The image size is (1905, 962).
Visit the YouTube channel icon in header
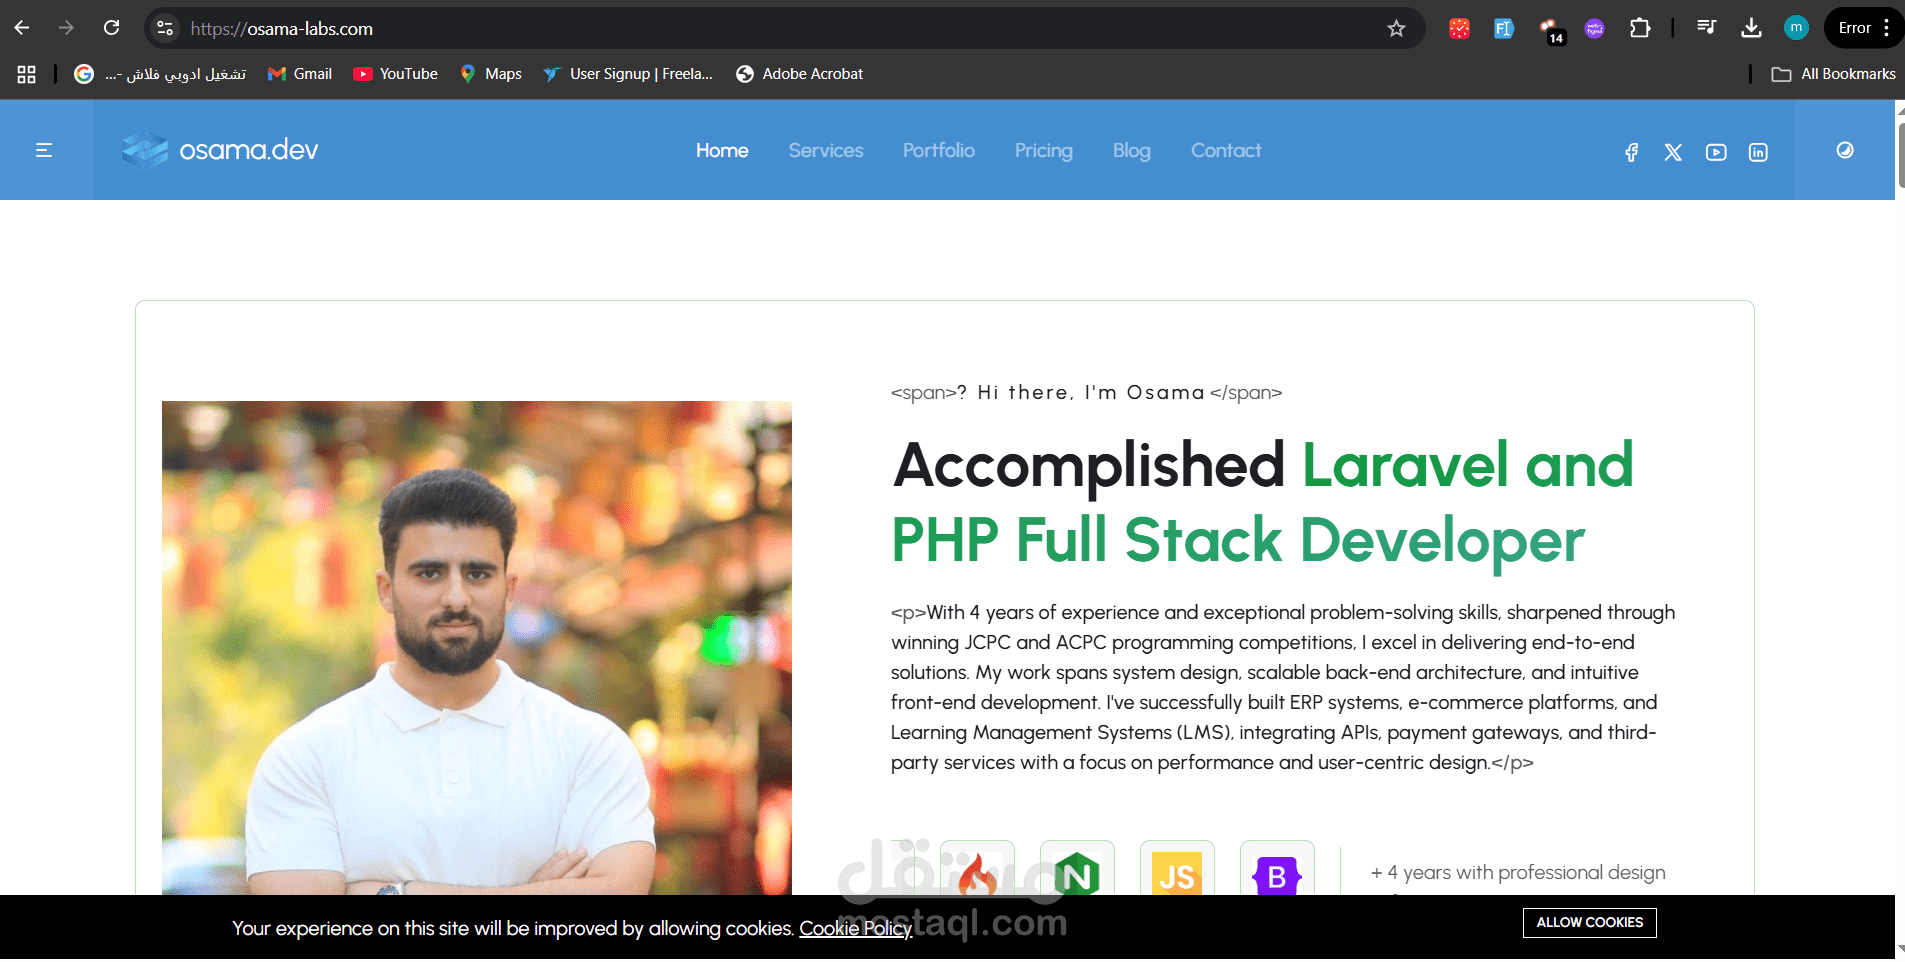point(1716,152)
